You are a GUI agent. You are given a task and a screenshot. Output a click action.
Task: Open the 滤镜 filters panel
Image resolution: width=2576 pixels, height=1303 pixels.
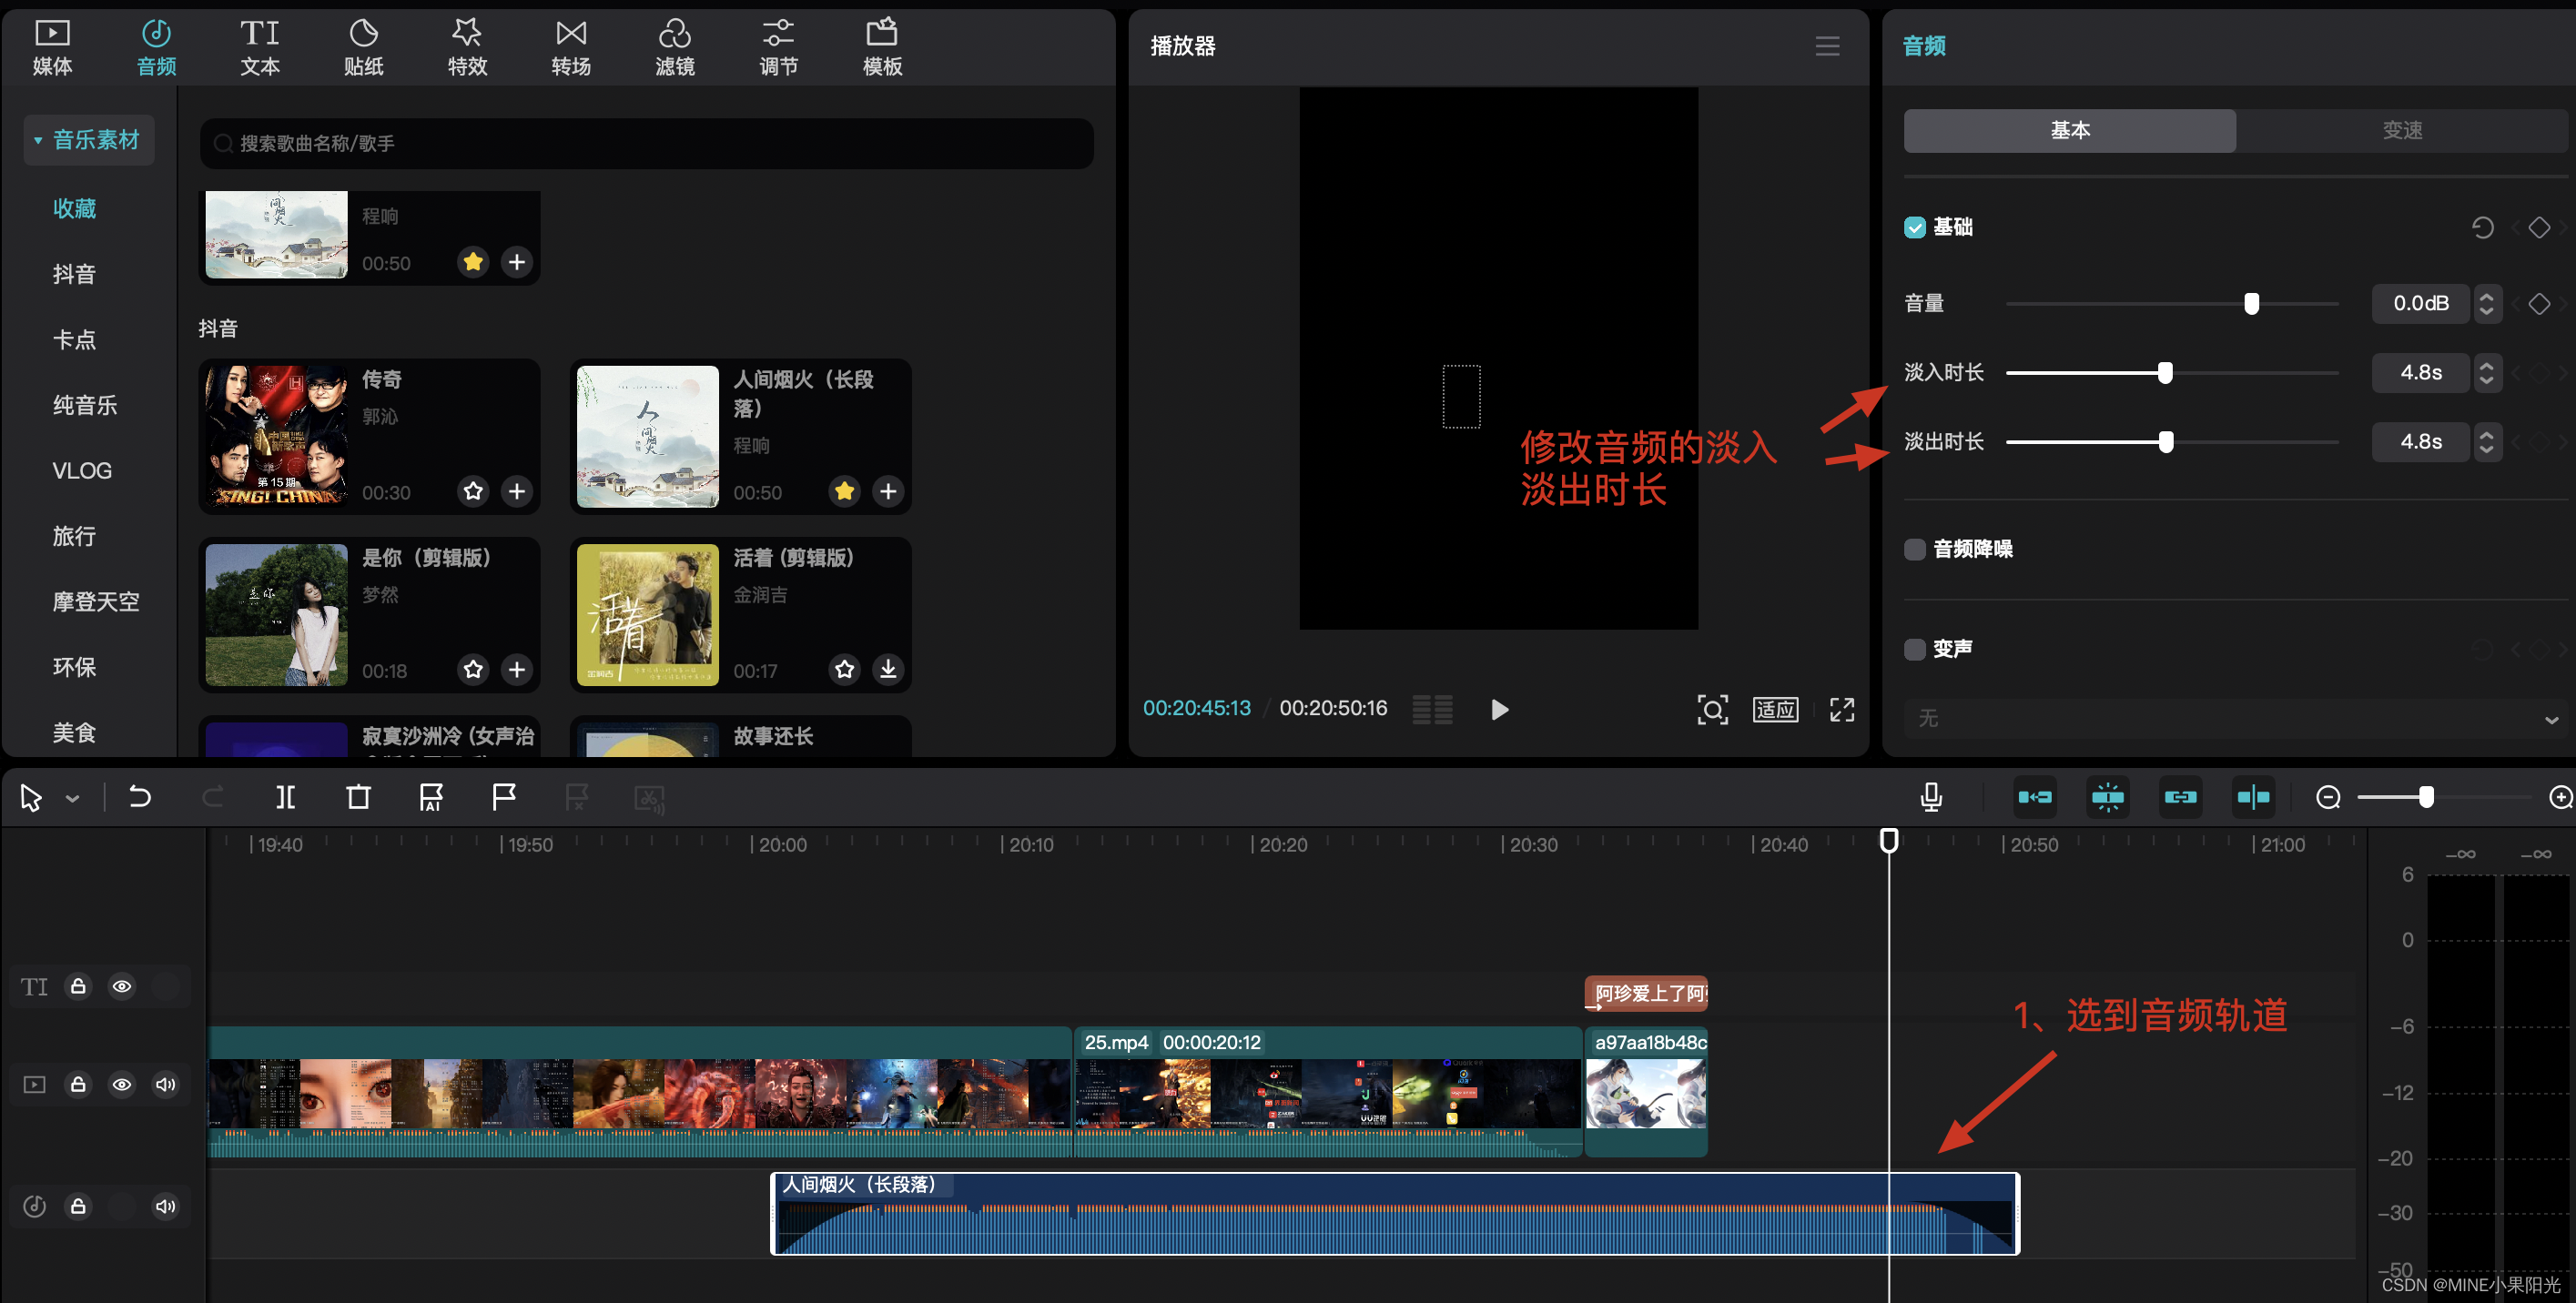[674, 47]
